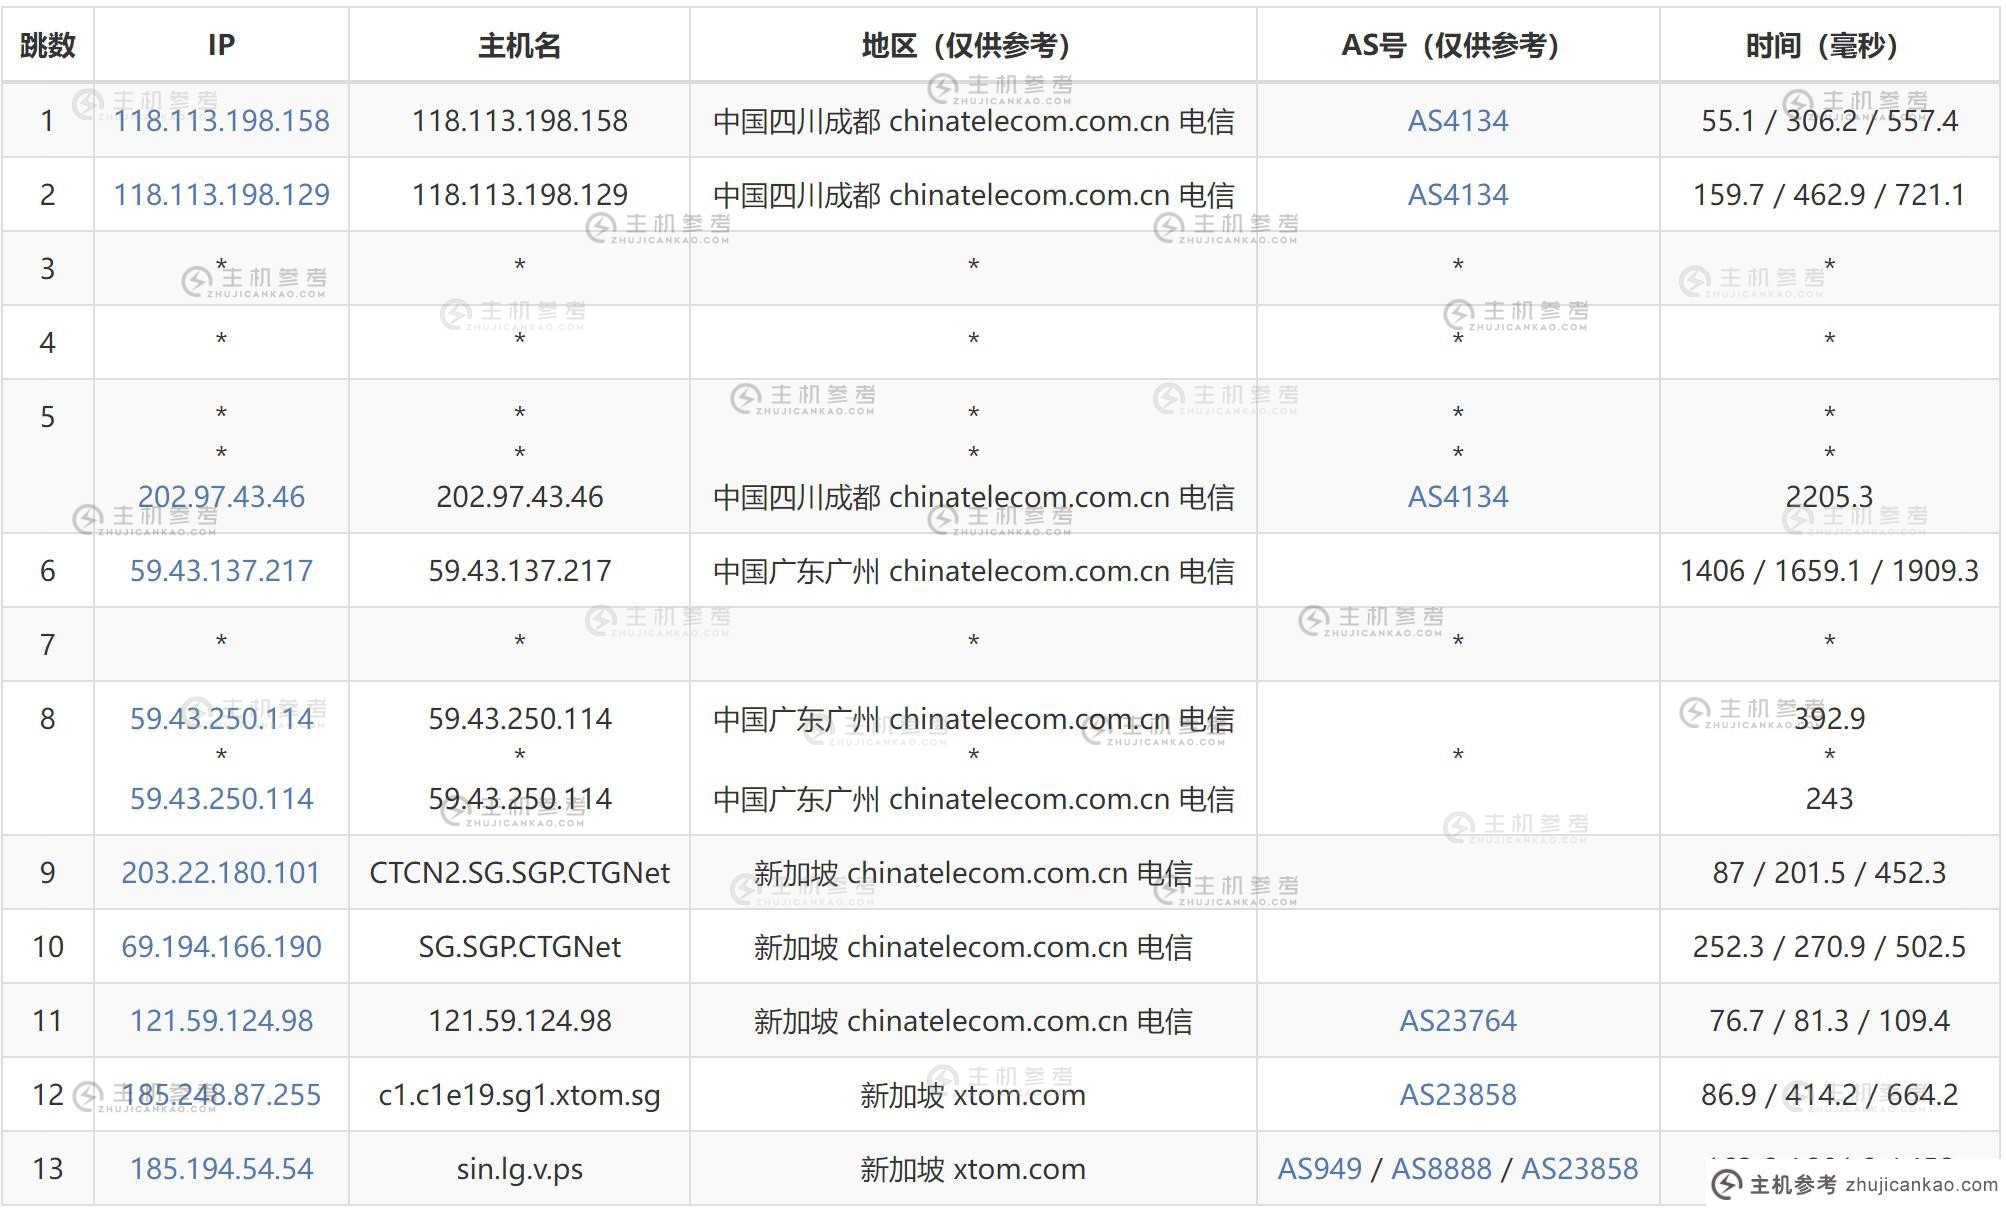
Task: Open the AS949 link
Action: point(1320,1169)
